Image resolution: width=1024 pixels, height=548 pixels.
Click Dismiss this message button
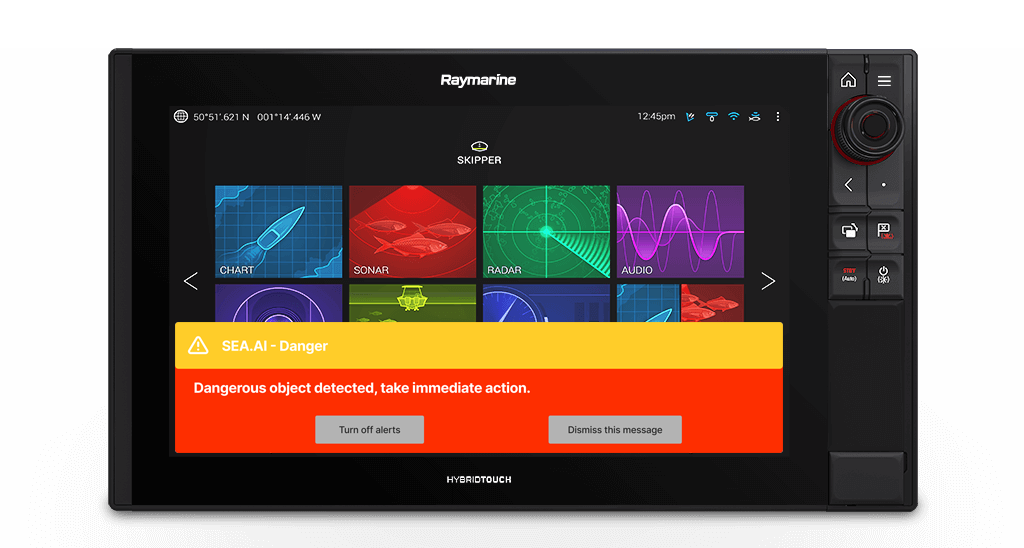pos(615,430)
